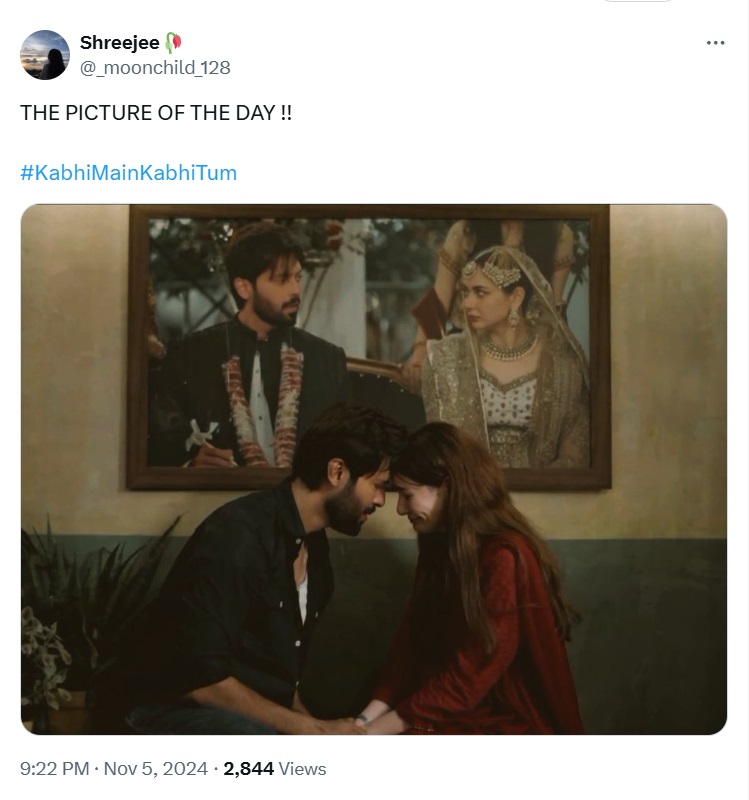
Task: Click the #KabhiMainKabhiTum hashtag
Action: [x=128, y=172]
